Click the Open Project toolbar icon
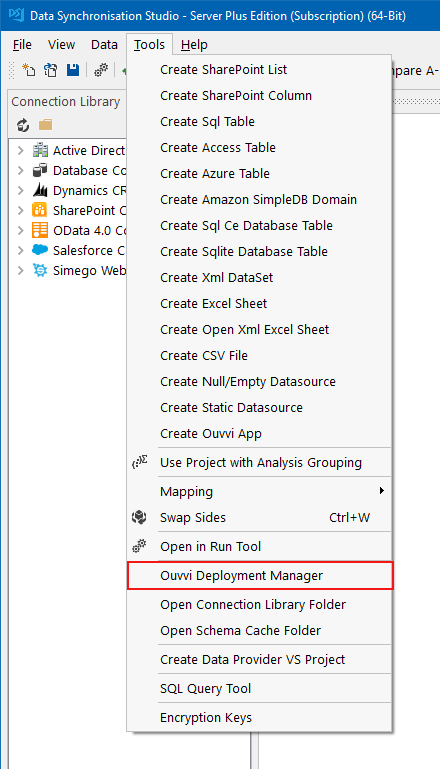The height and width of the screenshot is (769, 440). pyautogui.click(x=51, y=70)
